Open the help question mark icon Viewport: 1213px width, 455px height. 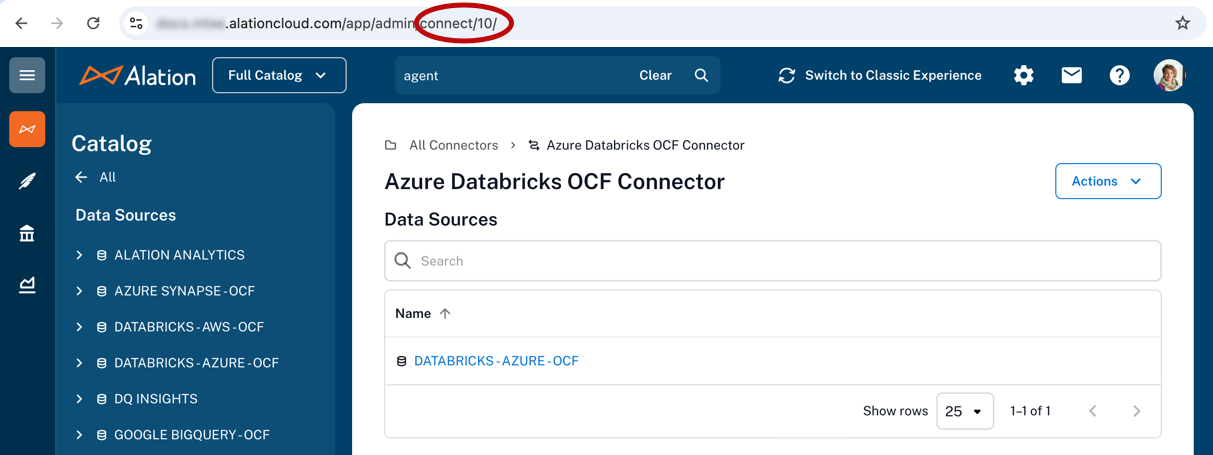click(1119, 75)
